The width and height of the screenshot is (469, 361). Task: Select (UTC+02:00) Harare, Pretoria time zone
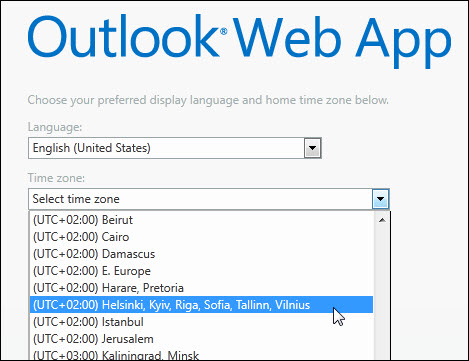pyautogui.click(x=201, y=288)
